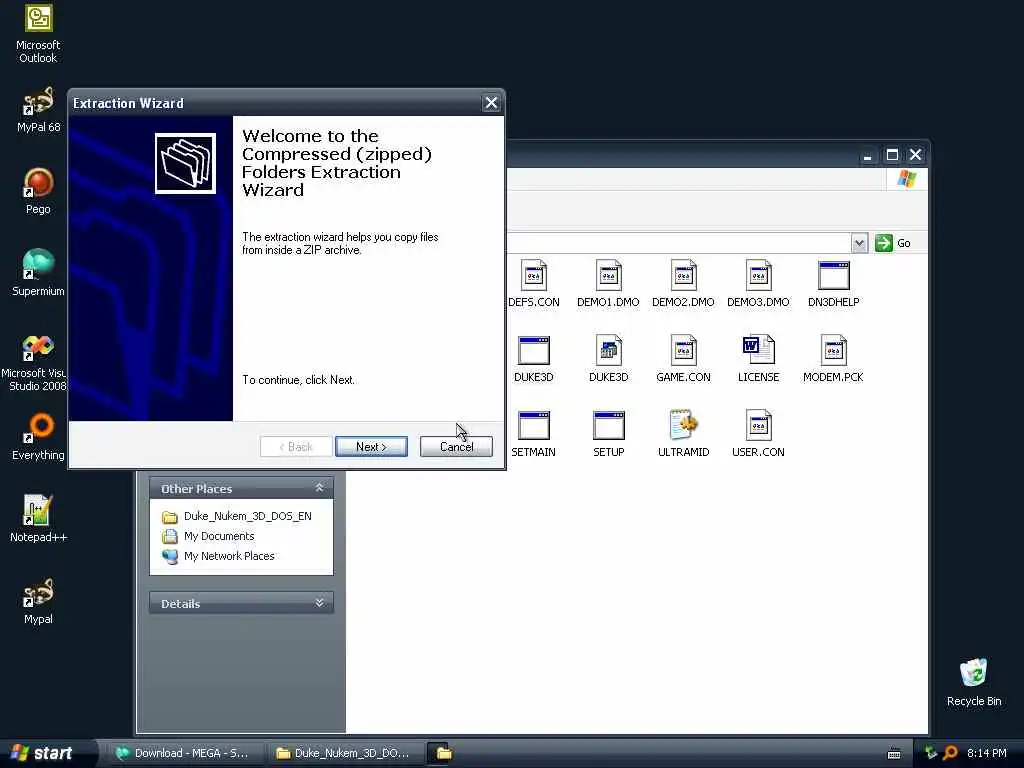Switch to Duke_Nukem_3D_DO... taskbar window

pos(345,753)
